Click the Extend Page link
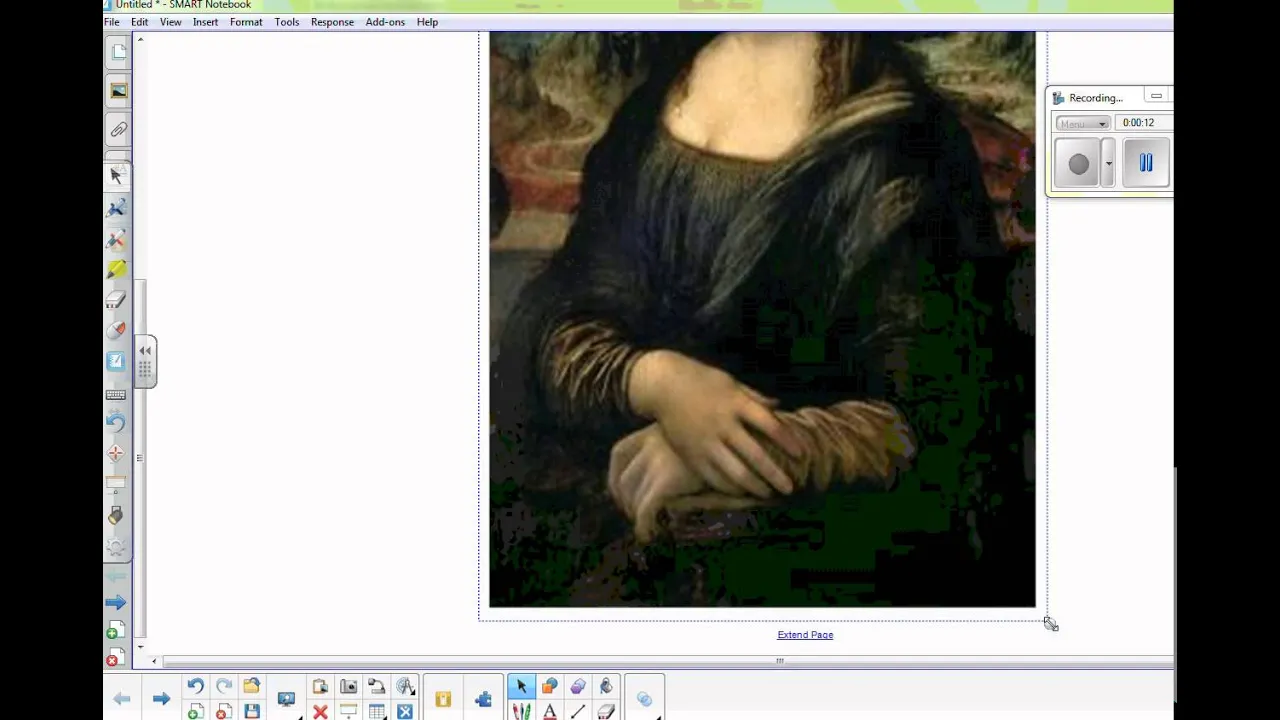The height and width of the screenshot is (720, 1280). (x=805, y=635)
